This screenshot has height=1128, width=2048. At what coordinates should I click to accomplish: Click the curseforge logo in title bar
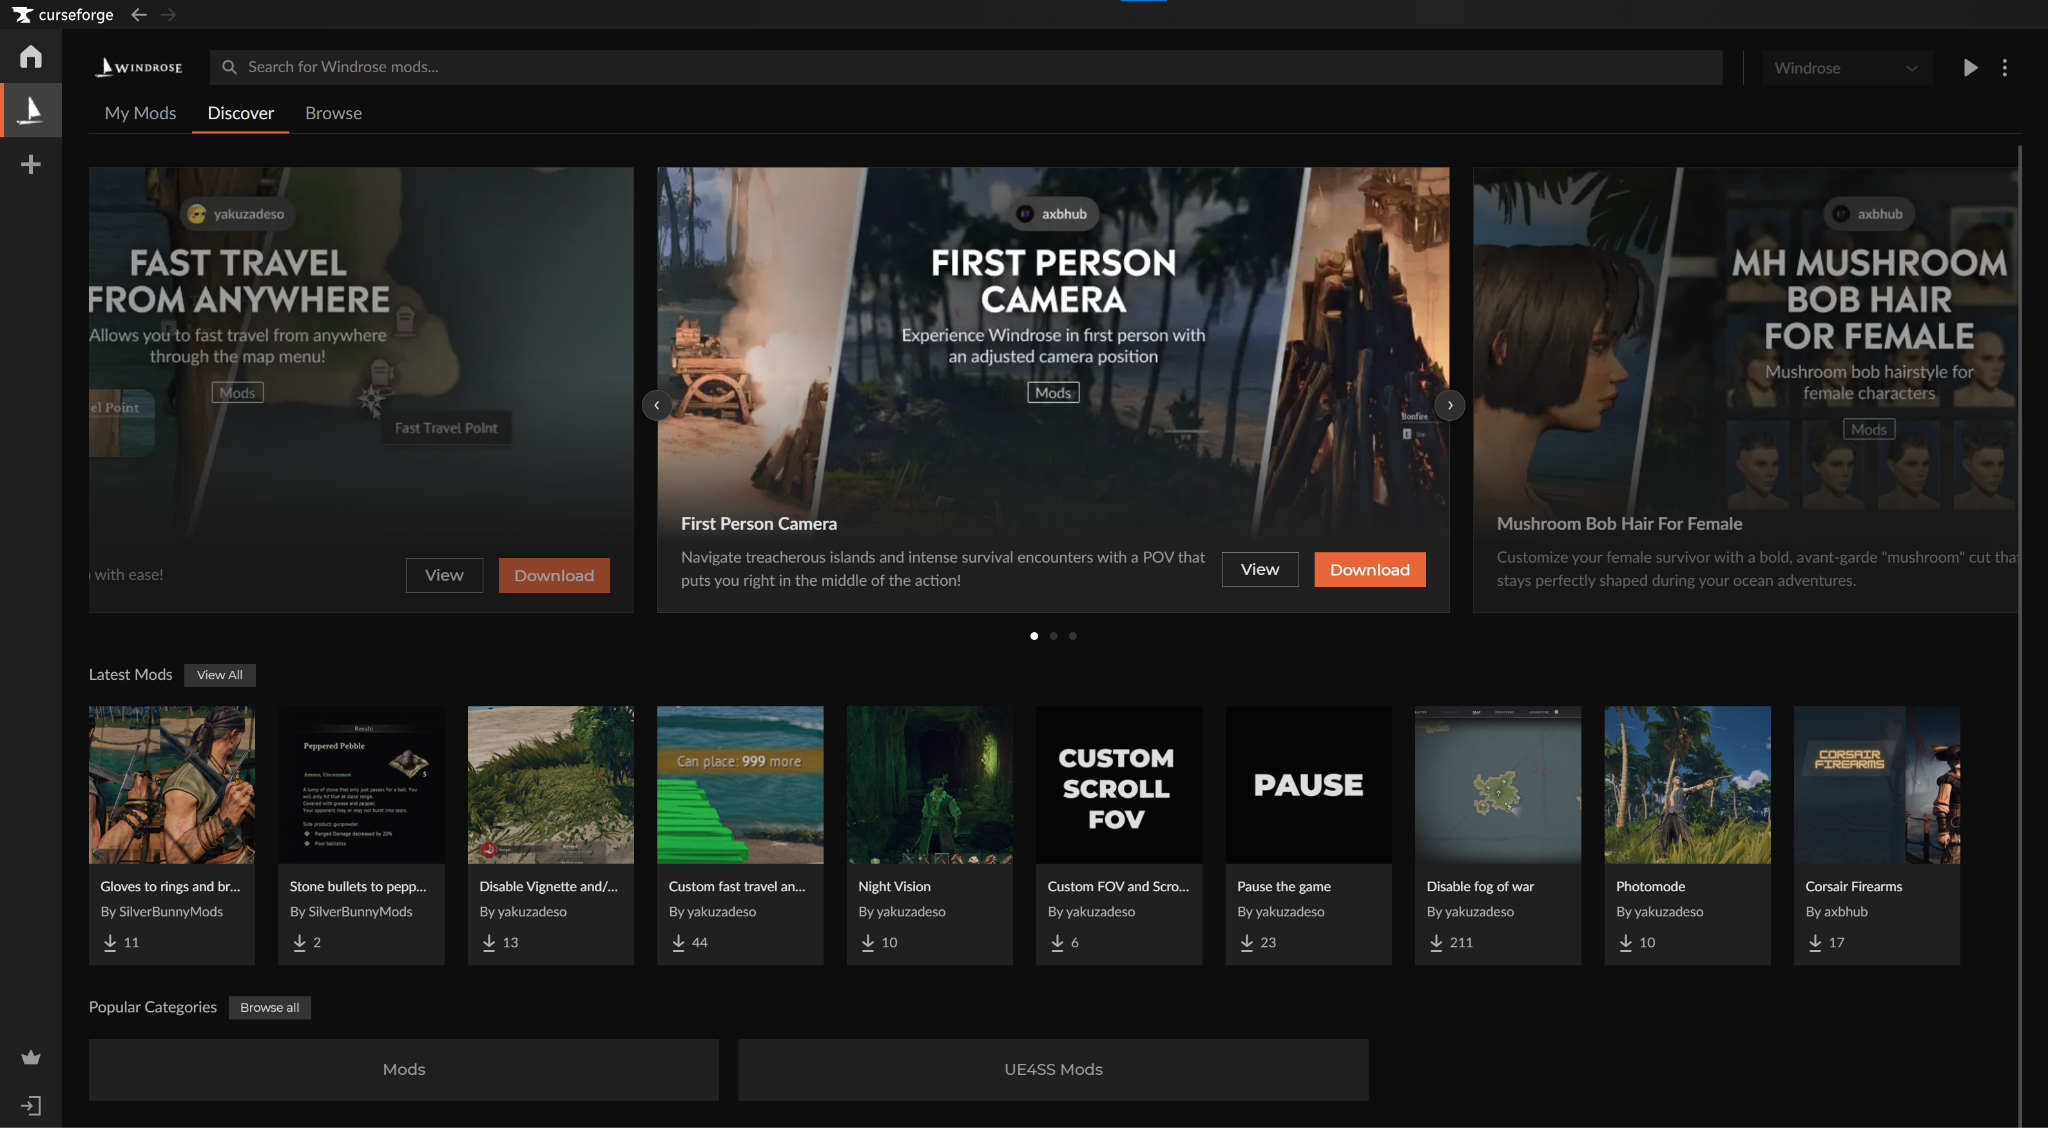coord(63,15)
